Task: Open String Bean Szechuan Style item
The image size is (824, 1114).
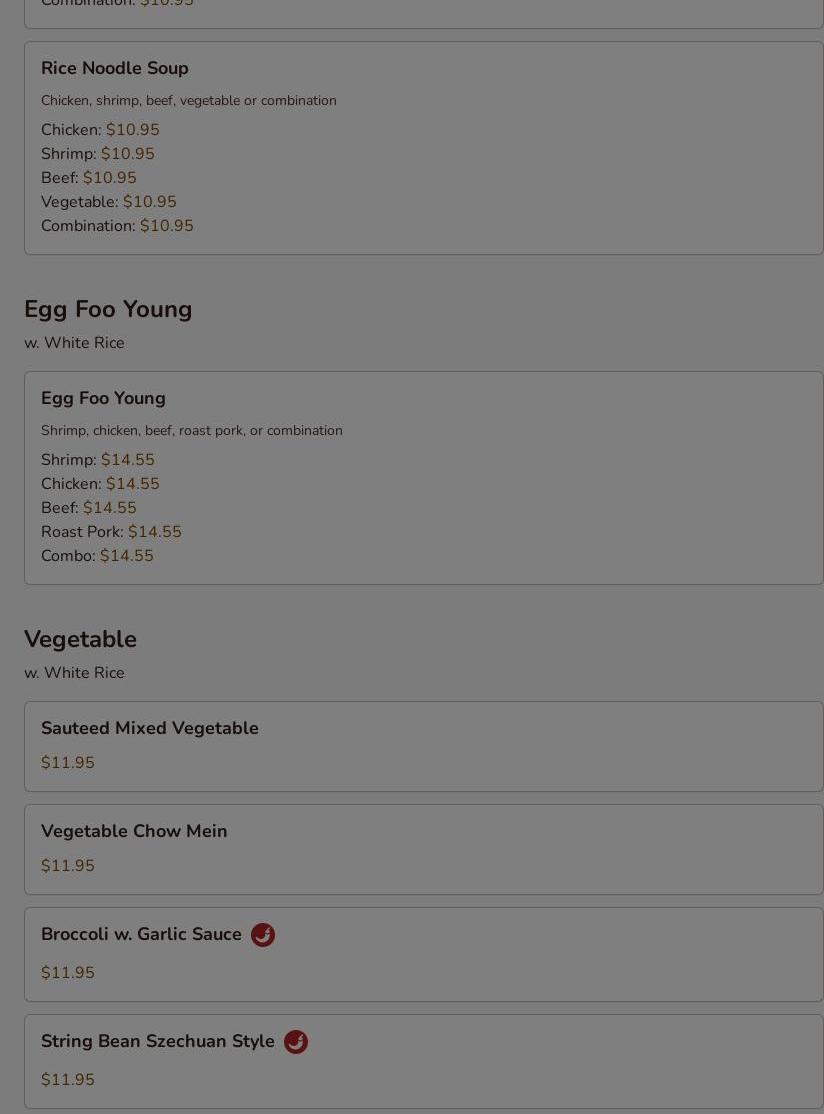Action: (424, 1062)
